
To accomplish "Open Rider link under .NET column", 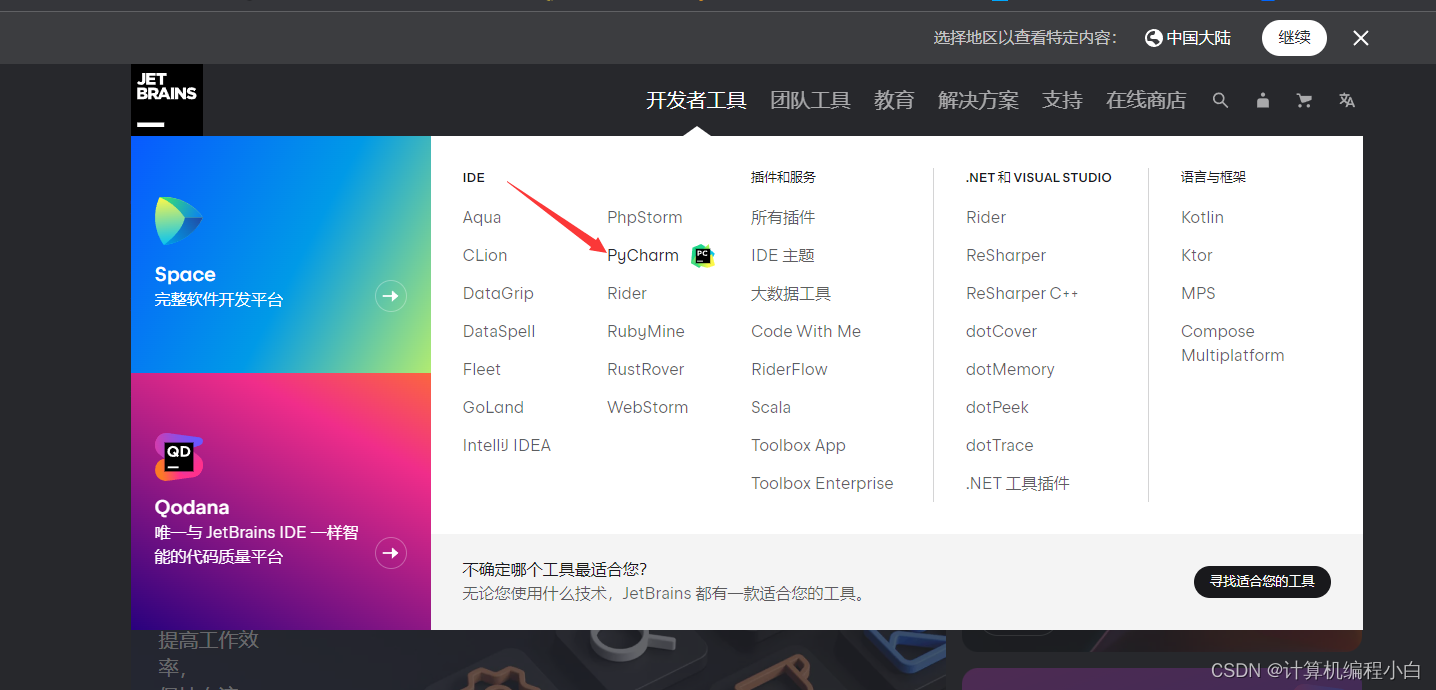I will [986, 217].
